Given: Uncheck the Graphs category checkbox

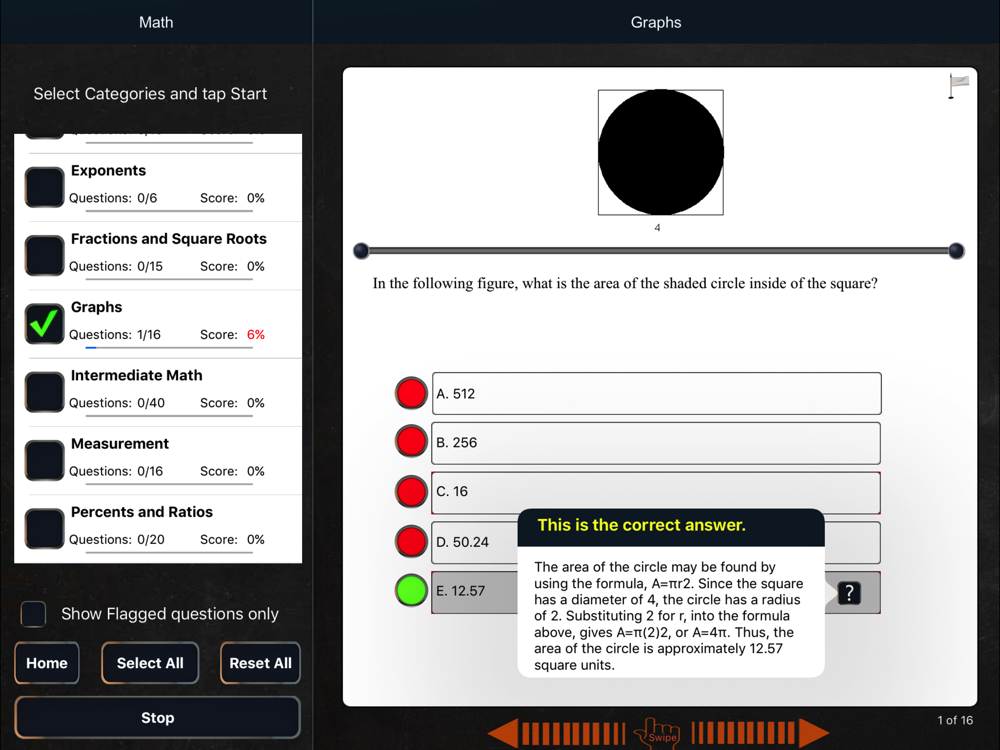Looking at the screenshot, I should pos(45,324).
